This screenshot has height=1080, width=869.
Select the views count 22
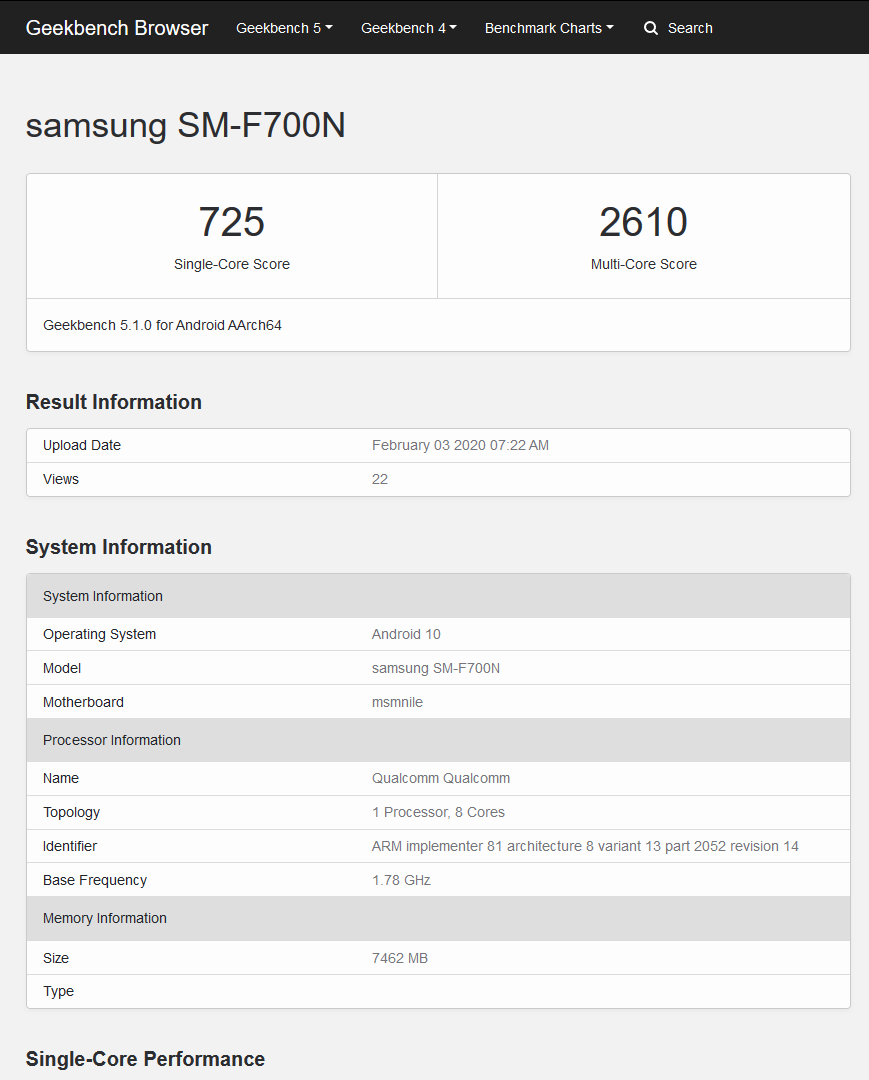pos(379,479)
